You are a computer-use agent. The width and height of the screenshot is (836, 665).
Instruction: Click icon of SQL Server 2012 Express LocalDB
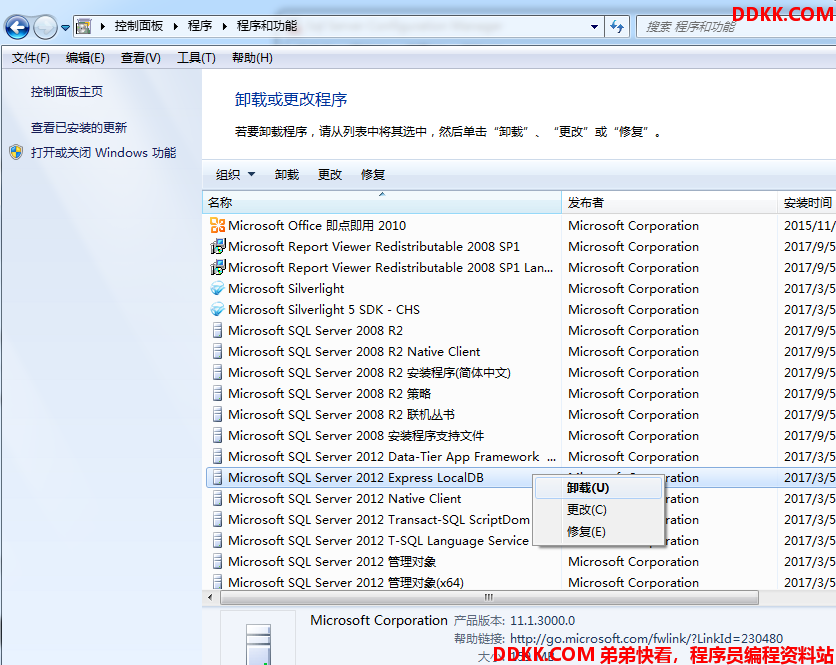point(218,477)
